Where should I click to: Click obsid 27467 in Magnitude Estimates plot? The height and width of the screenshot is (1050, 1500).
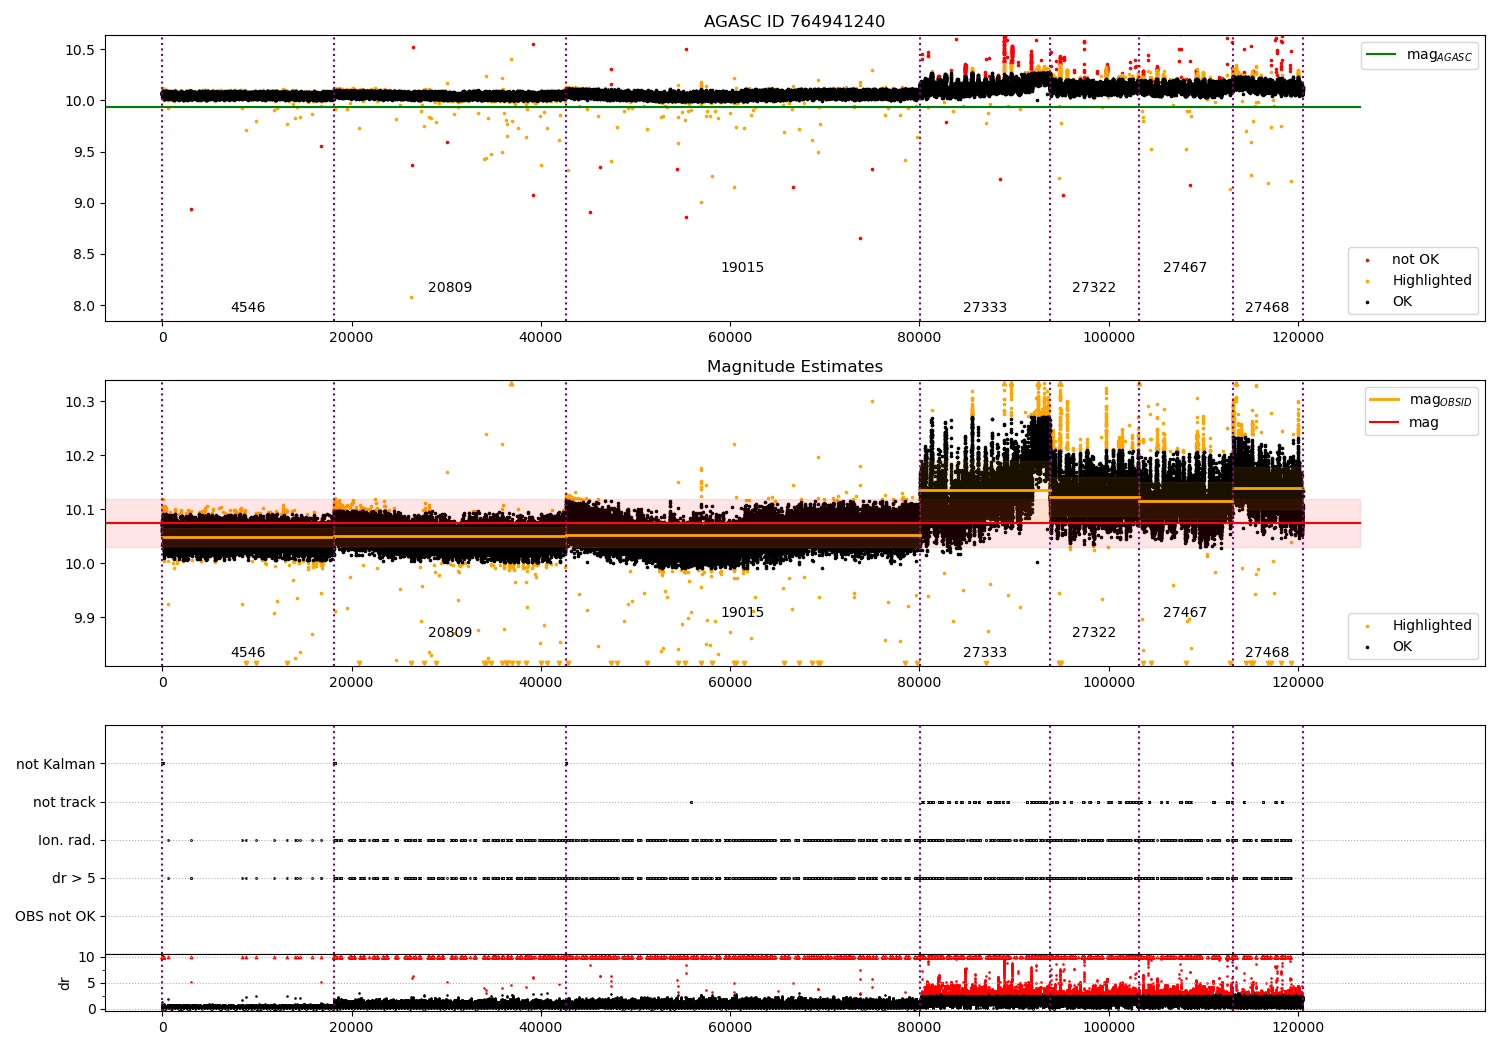pyautogui.click(x=1185, y=613)
